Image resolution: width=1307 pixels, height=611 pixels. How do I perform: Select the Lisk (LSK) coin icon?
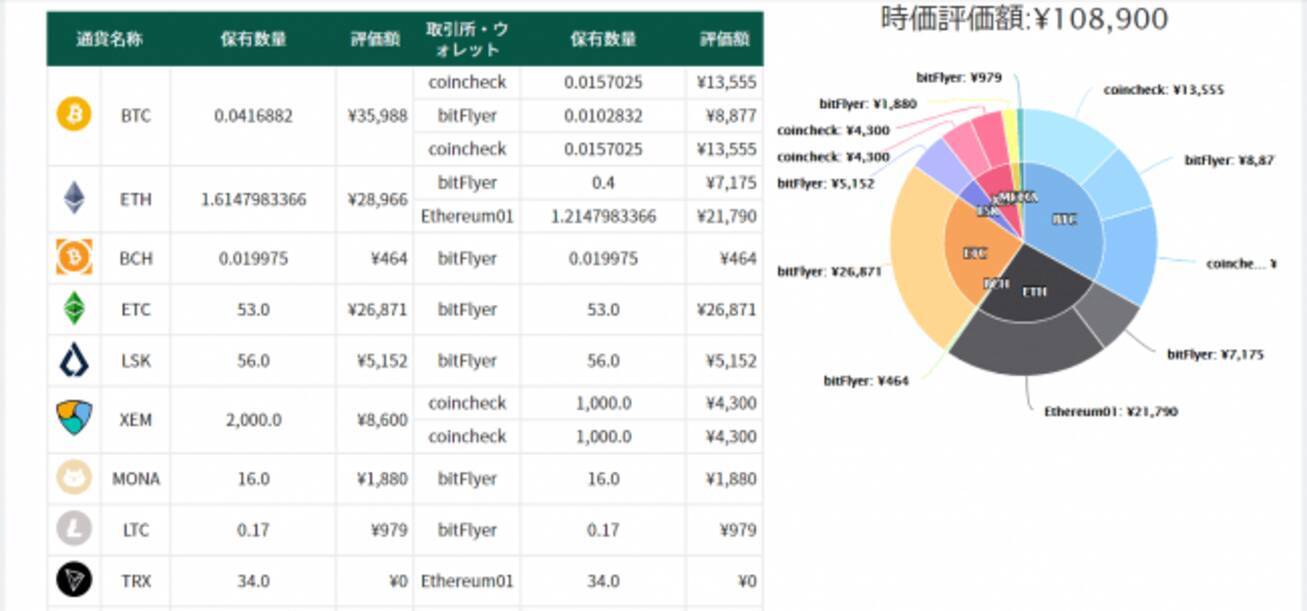(x=72, y=360)
